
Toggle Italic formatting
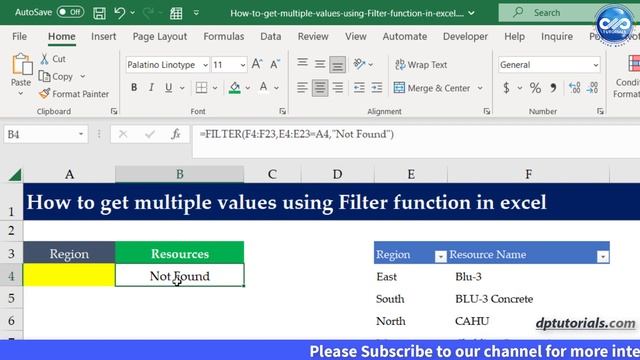coord(151,87)
